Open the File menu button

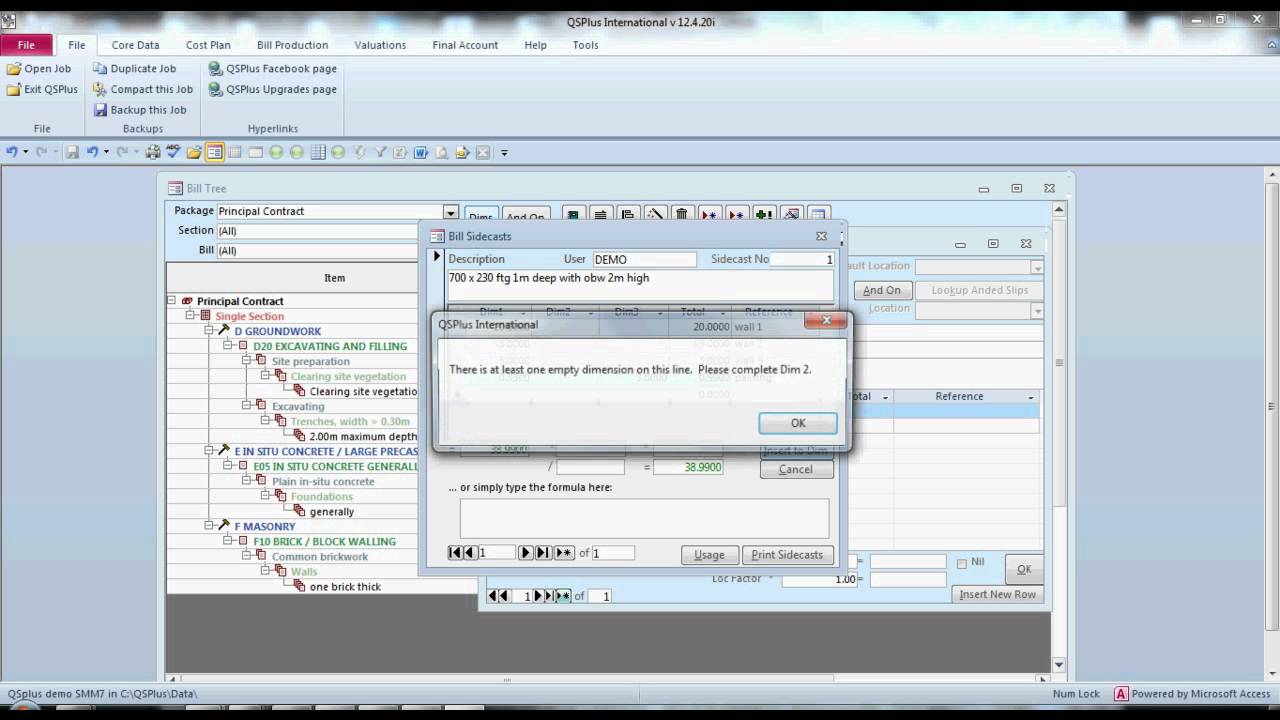26,45
